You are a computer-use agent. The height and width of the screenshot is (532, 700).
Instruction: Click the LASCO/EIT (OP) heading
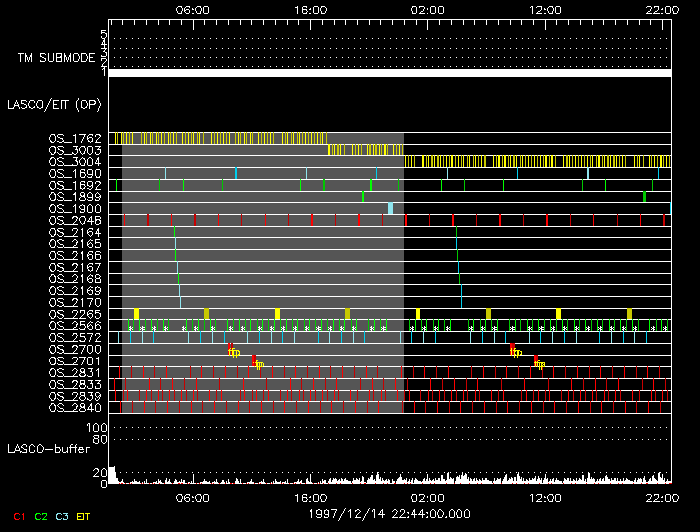(56, 103)
